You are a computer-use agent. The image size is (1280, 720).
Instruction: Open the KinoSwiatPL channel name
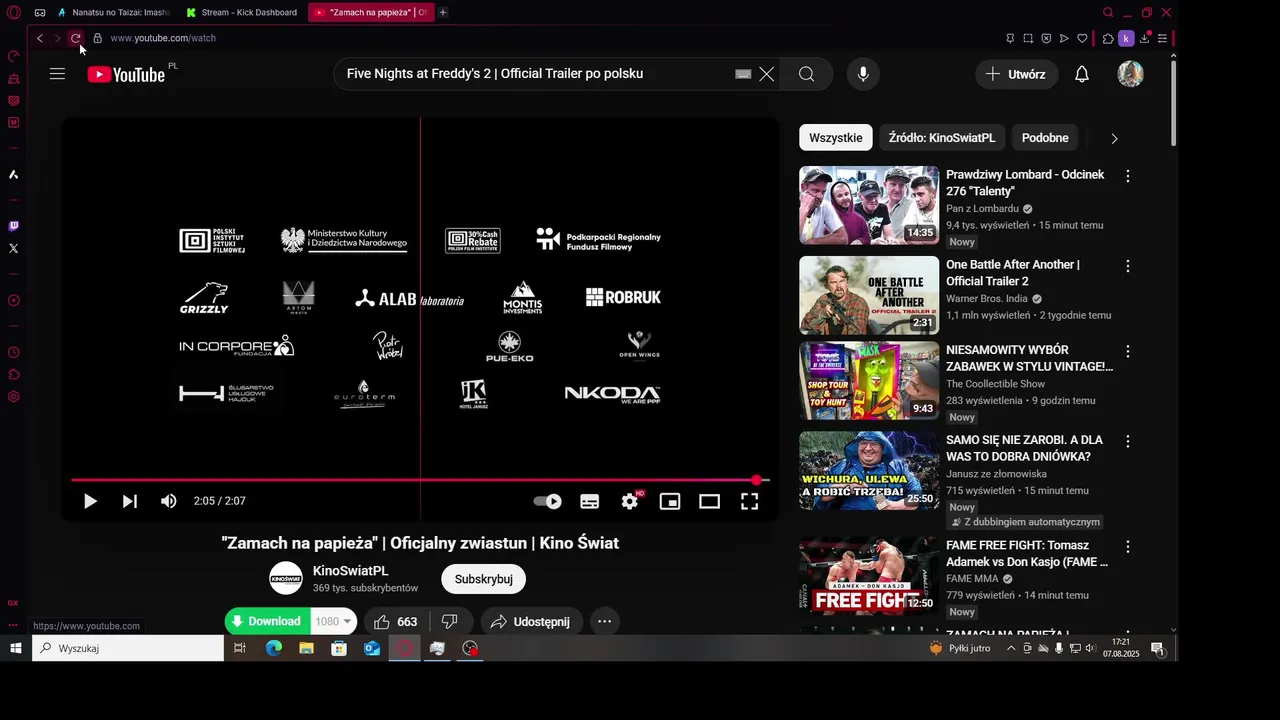pos(350,570)
